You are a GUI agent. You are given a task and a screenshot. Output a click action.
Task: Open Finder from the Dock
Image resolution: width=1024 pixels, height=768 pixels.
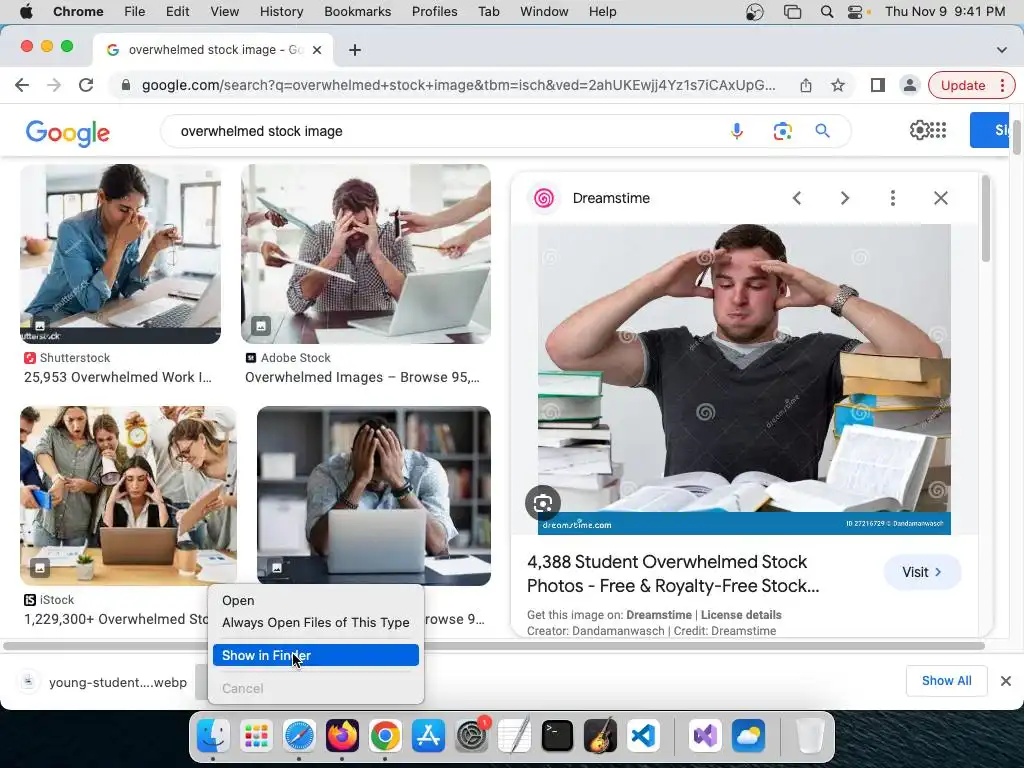point(213,736)
